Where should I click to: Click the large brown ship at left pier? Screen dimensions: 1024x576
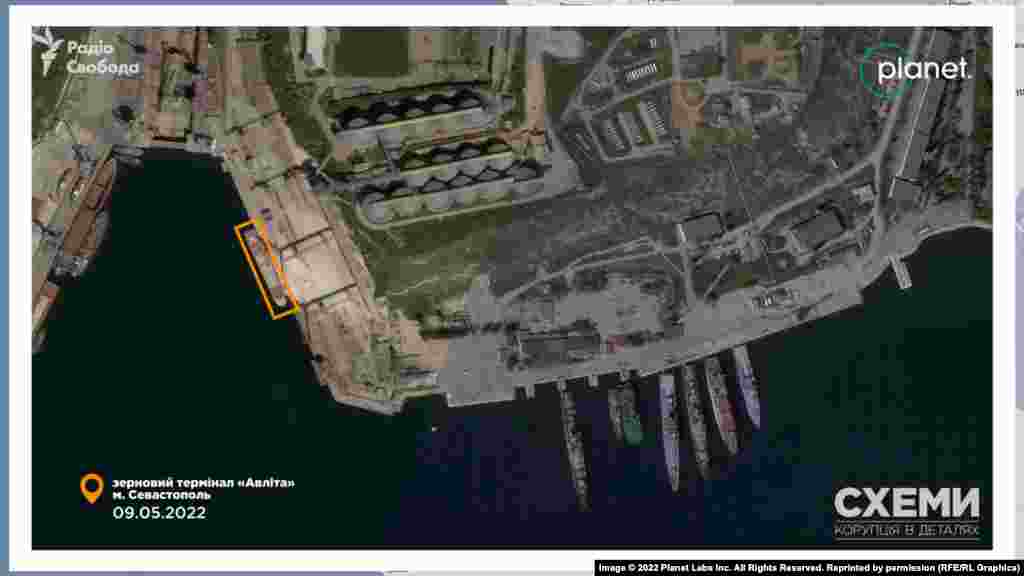point(90,215)
